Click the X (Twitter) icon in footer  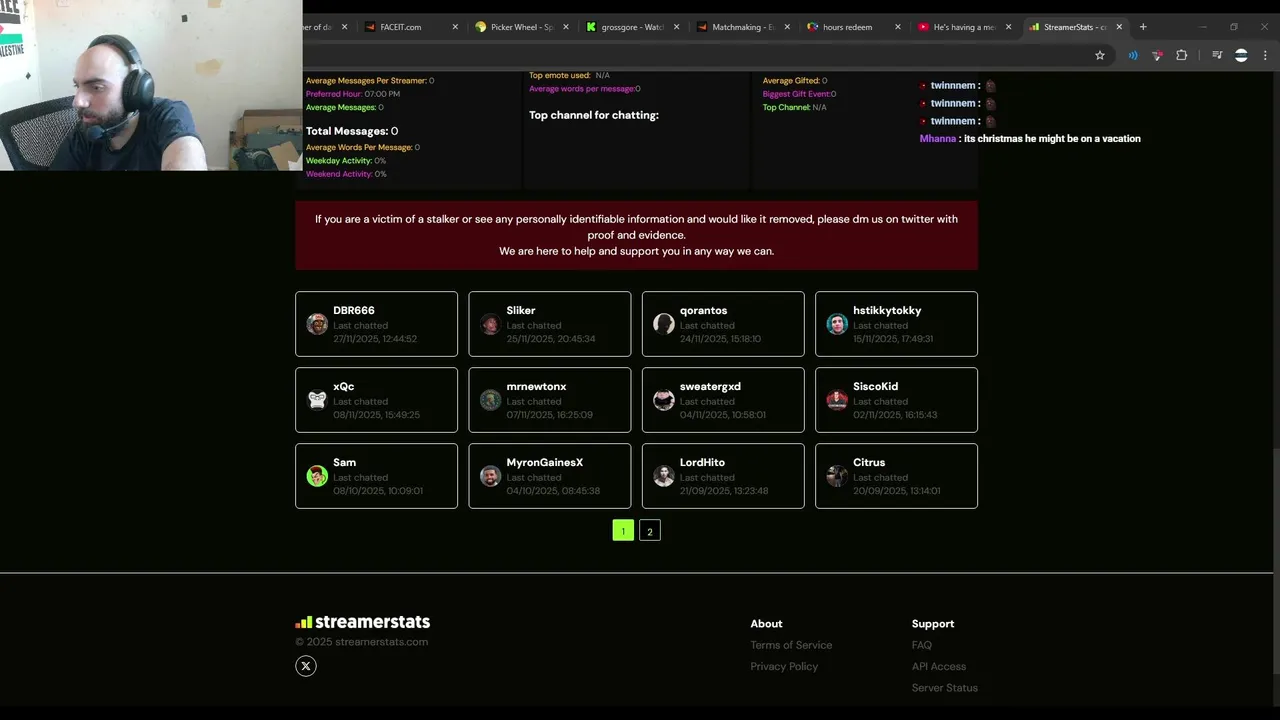306,666
